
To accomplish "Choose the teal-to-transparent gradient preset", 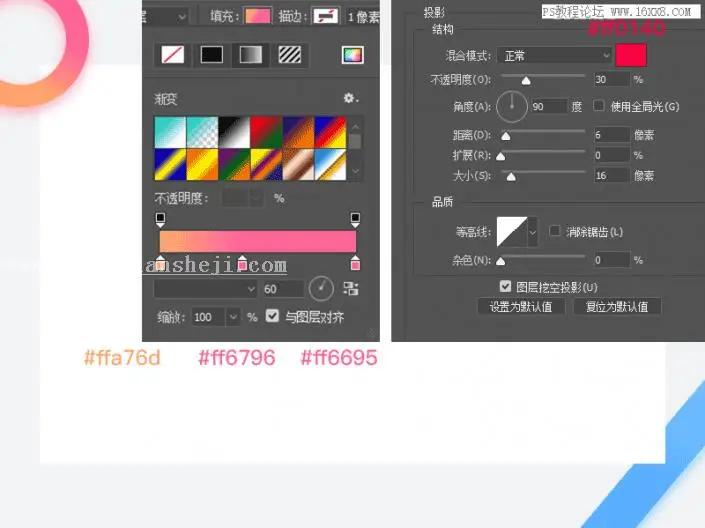I will tap(202, 132).
